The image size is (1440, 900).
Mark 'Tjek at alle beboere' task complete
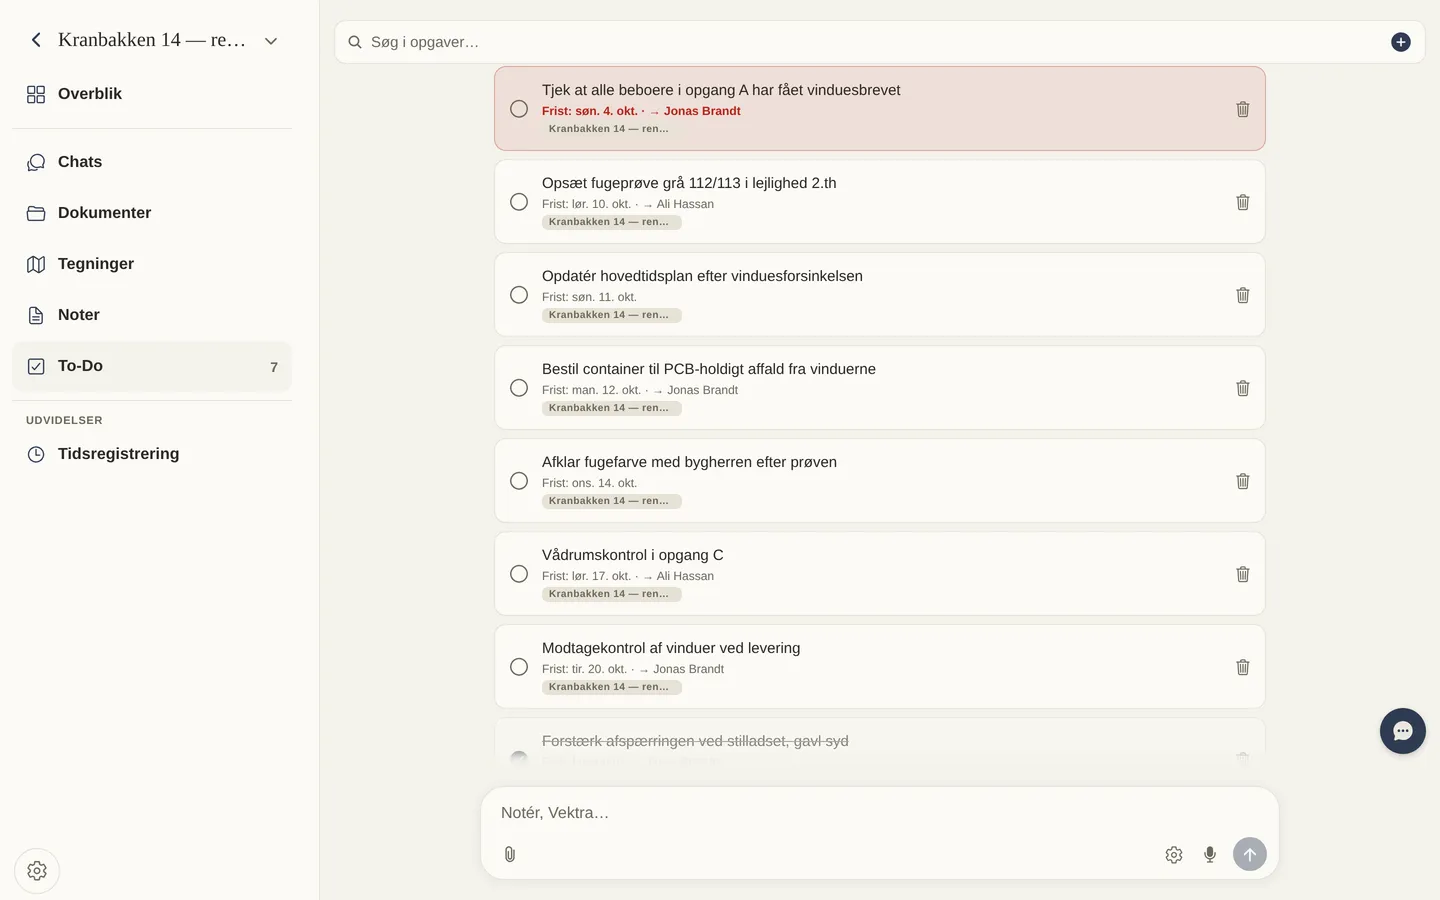519,109
